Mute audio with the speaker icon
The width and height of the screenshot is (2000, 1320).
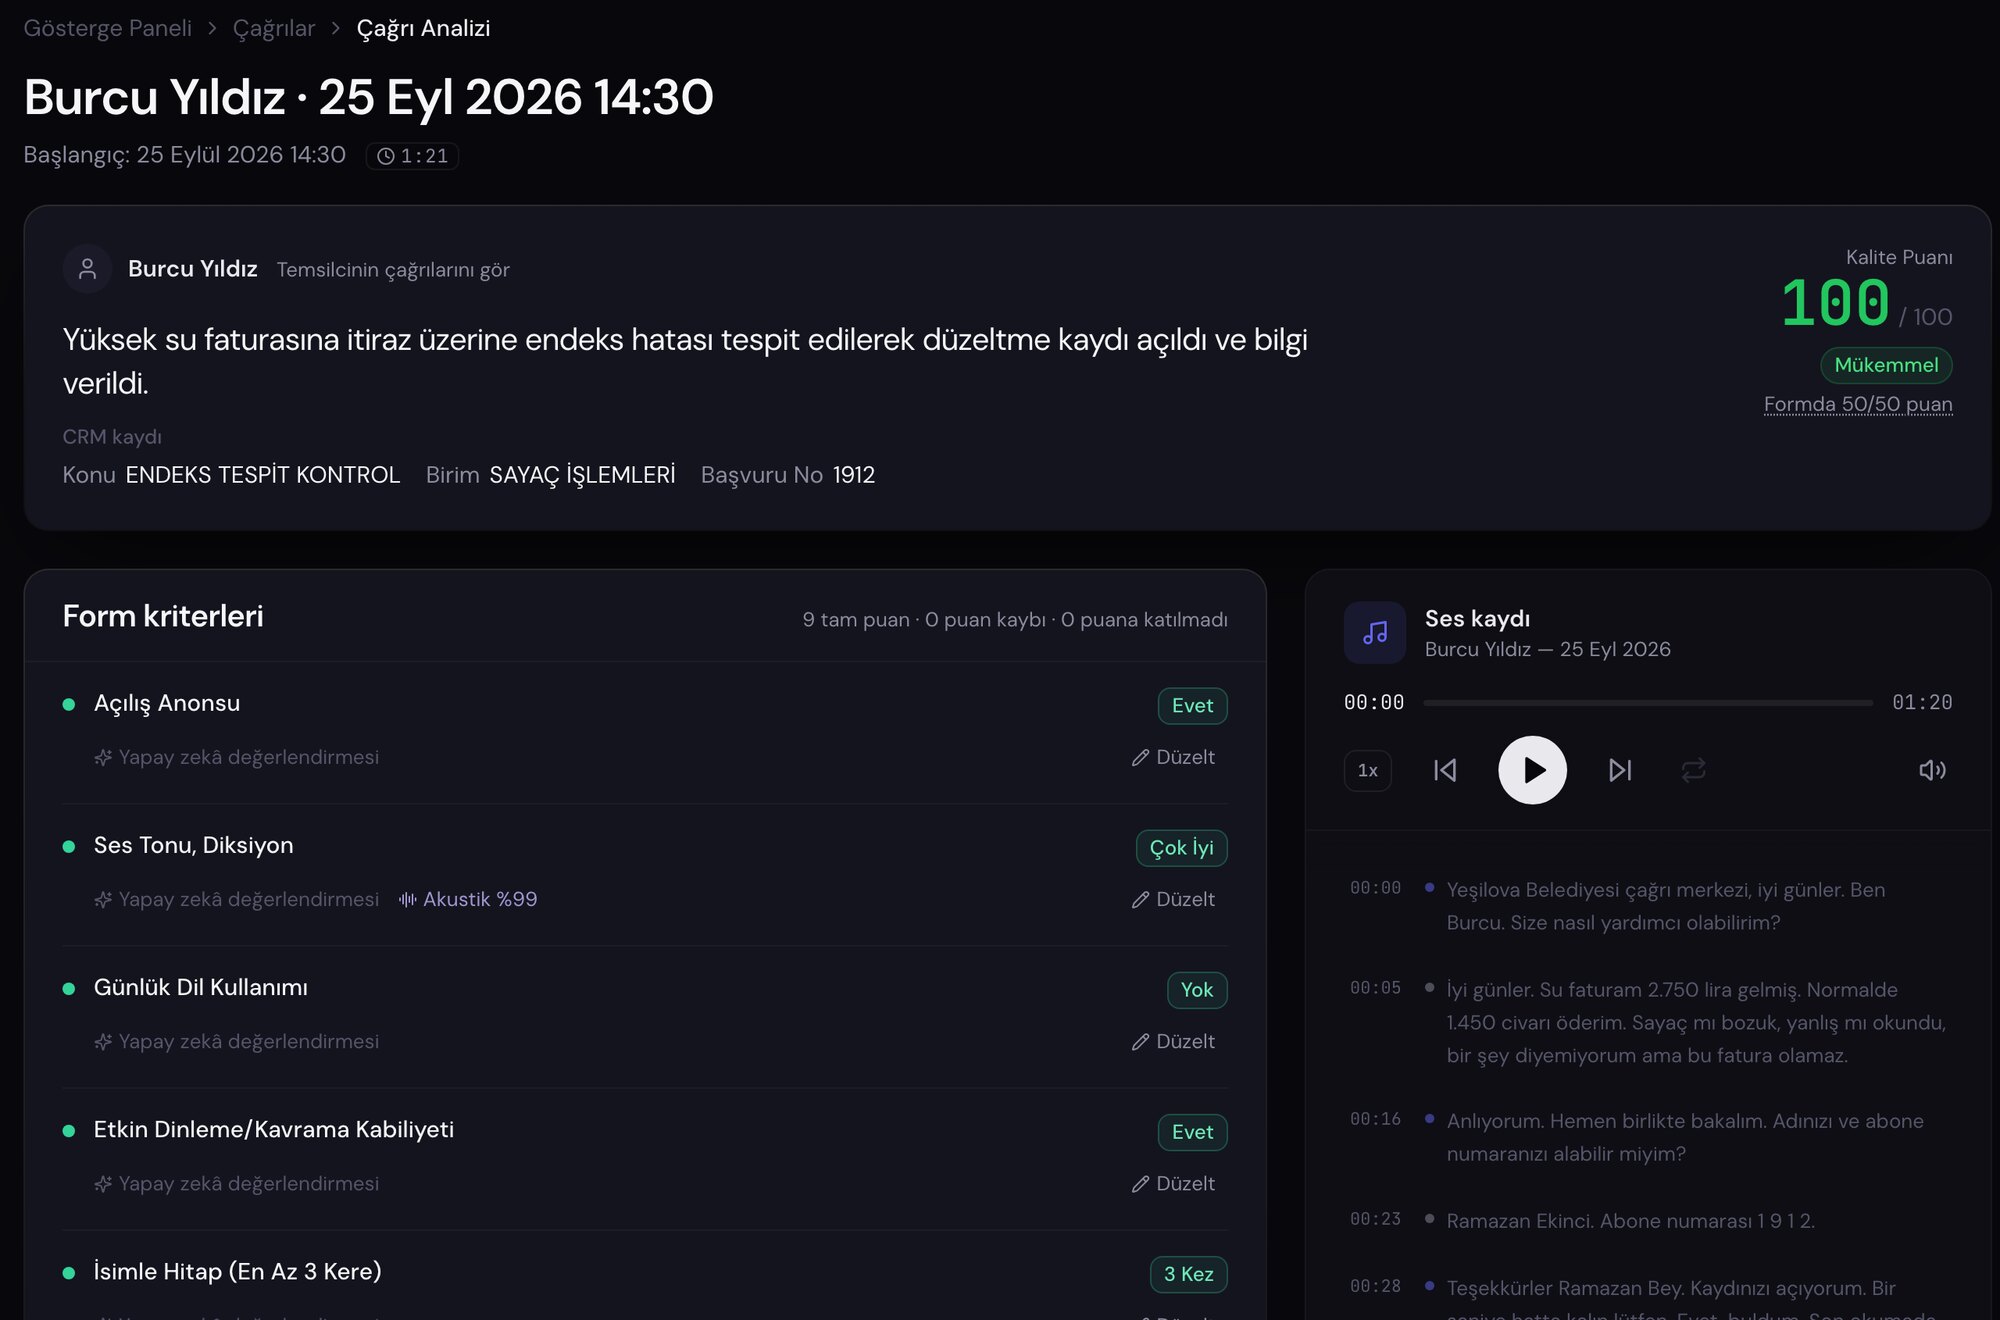coord(1932,770)
